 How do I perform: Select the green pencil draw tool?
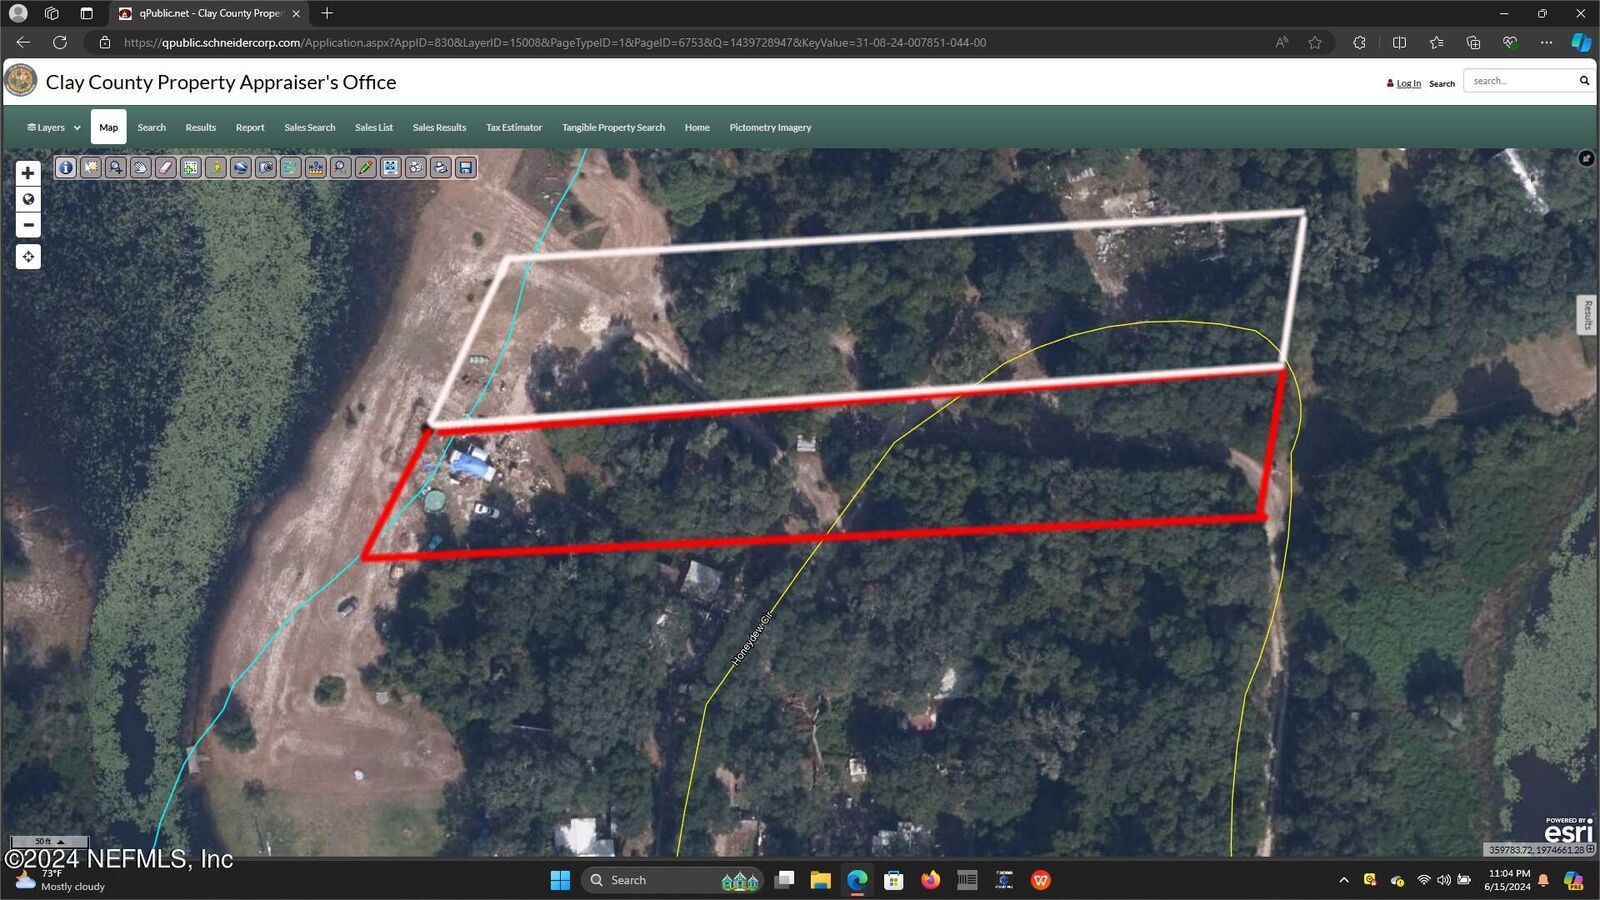pyautogui.click(x=366, y=168)
